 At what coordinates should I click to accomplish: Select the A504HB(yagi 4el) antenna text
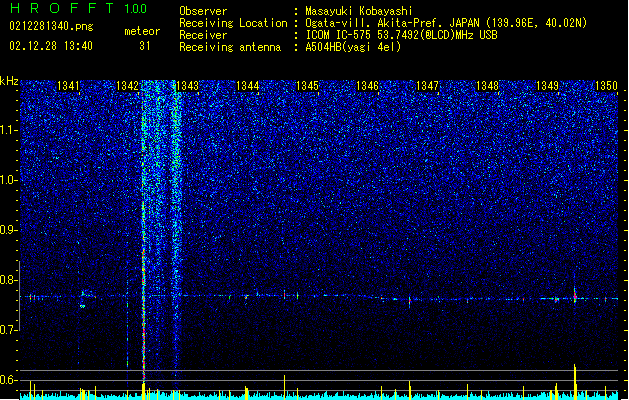click(x=353, y=47)
